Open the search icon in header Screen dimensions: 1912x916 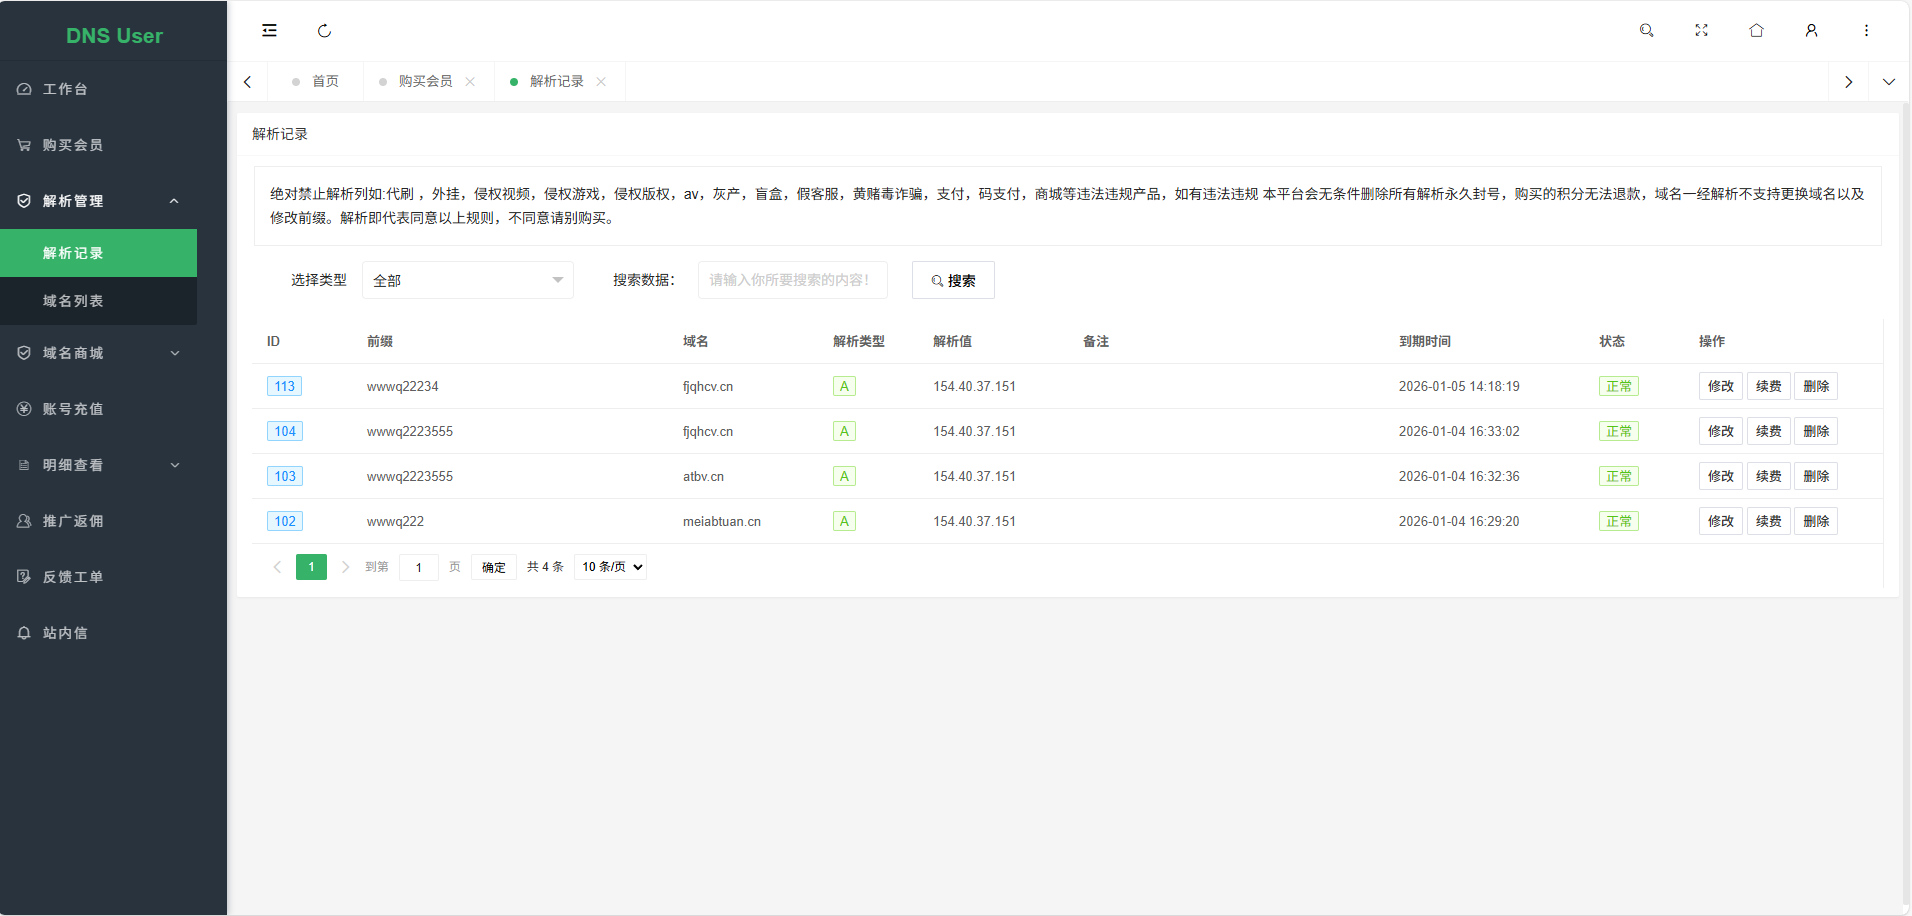(x=1646, y=31)
